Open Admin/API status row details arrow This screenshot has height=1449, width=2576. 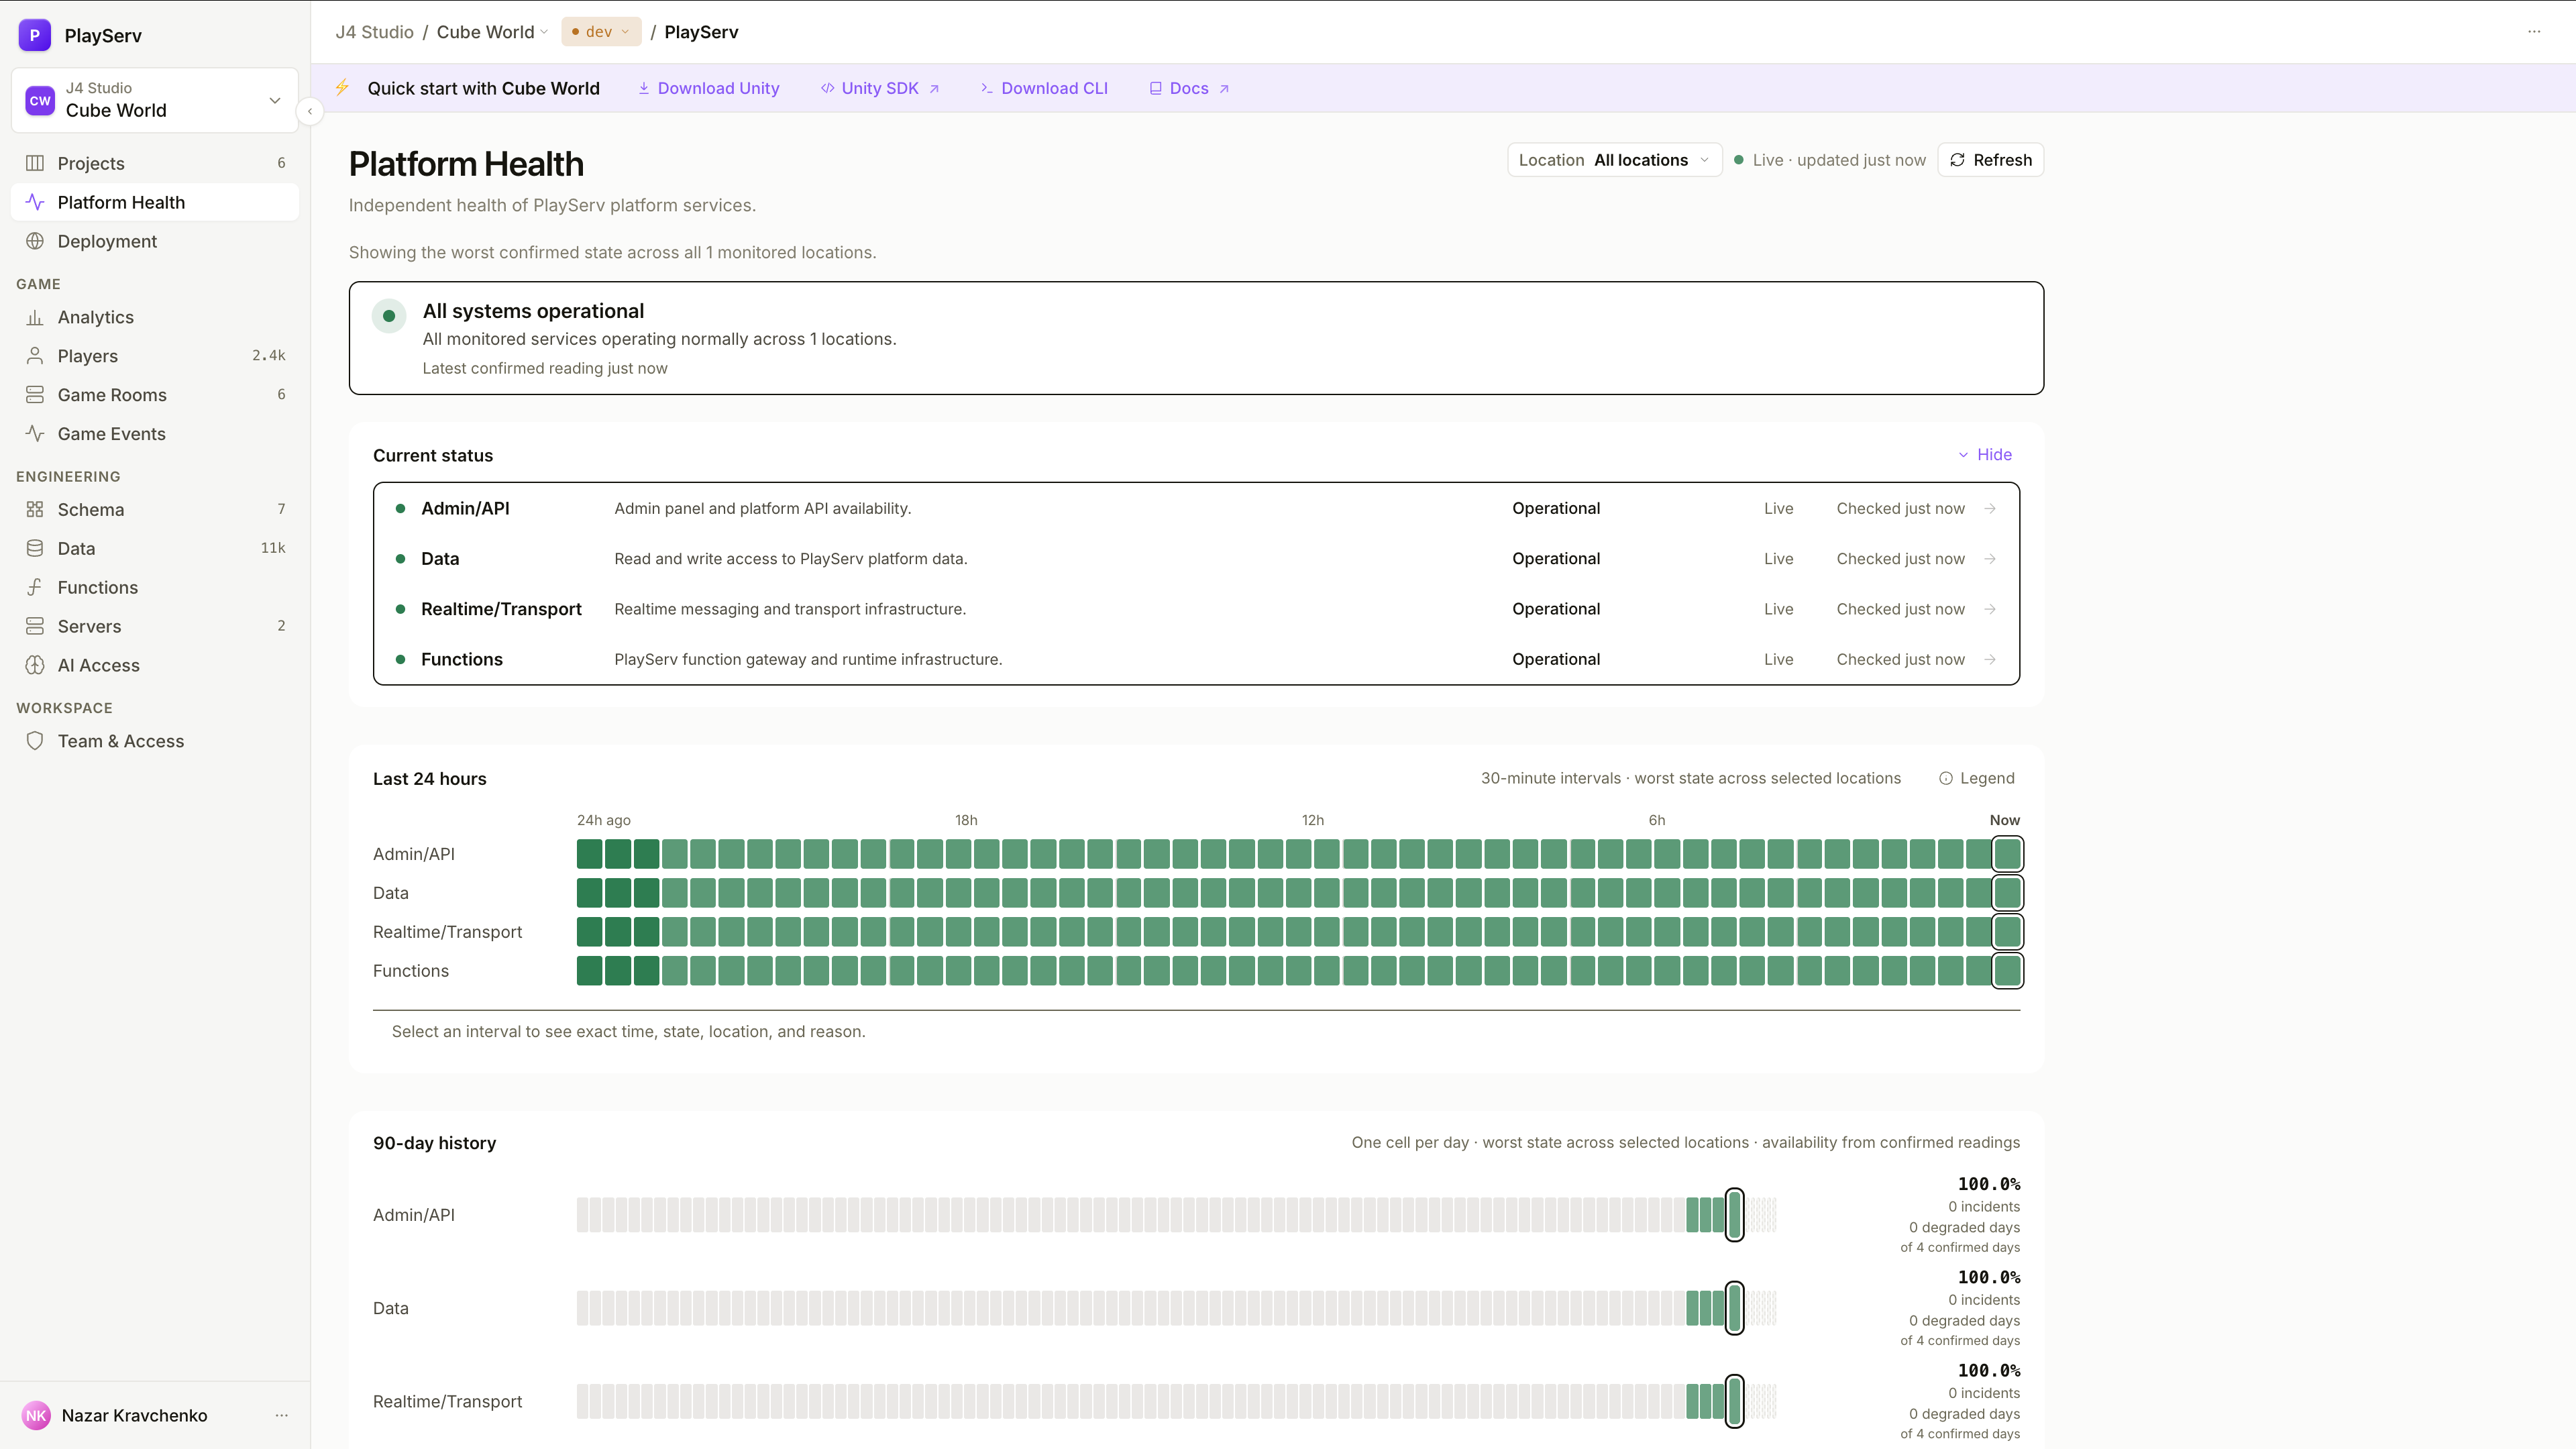[1990, 508]
